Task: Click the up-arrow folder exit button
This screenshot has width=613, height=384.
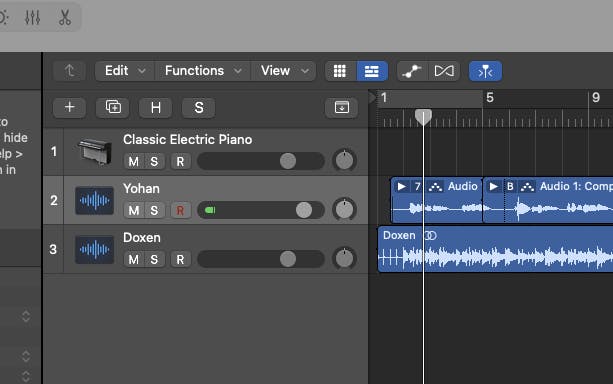Action: click(x=70, y=71)
